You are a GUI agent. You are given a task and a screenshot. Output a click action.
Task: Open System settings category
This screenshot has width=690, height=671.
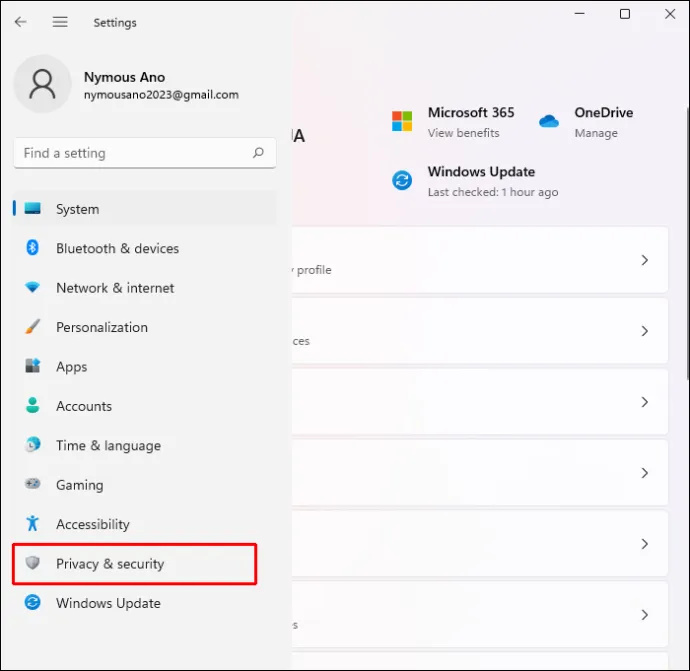tap(145, 209)
